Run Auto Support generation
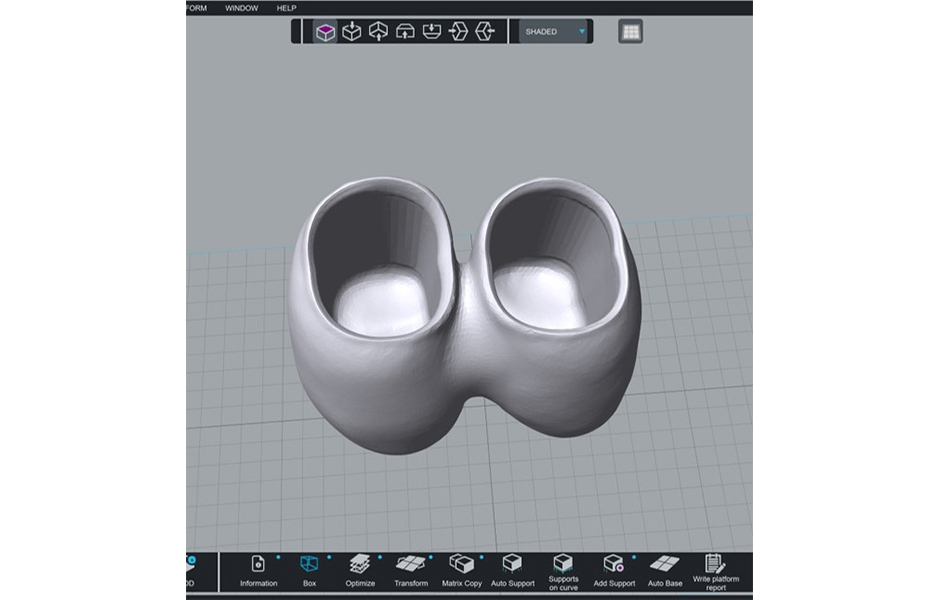Viewport: 940px width, 600px height. [x=512, y=570]
